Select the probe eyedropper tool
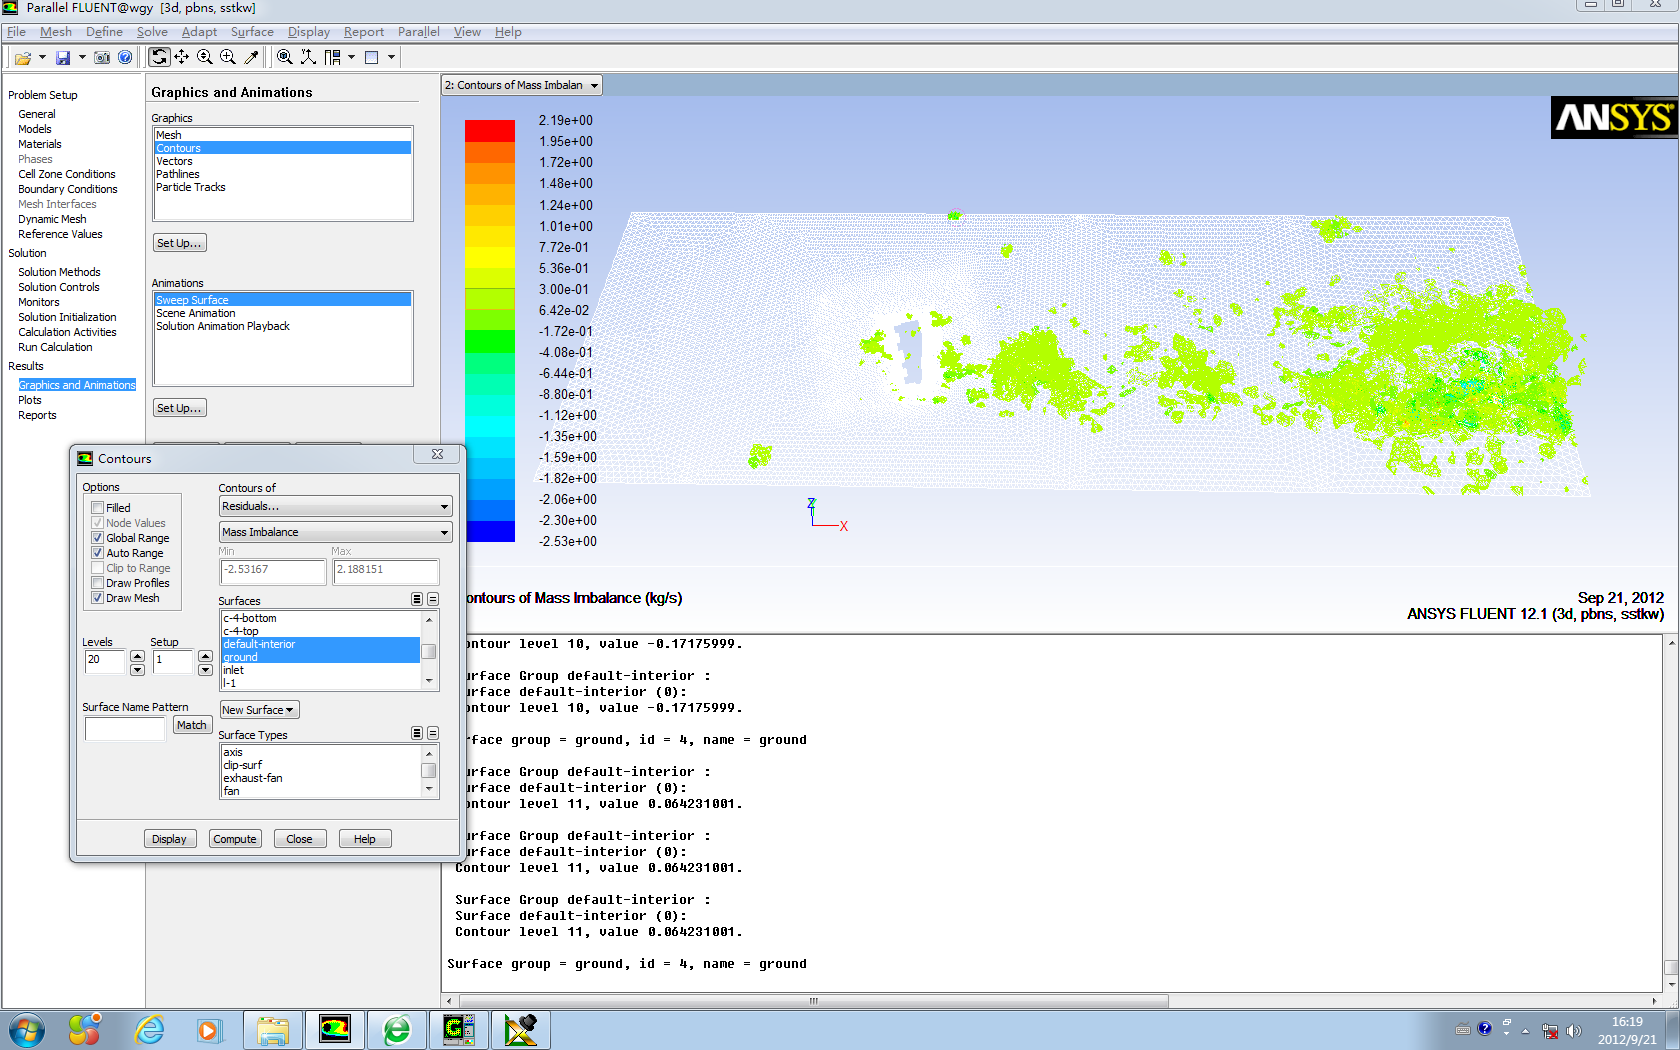The image size is (1680, 1050). tap(252, 58)
